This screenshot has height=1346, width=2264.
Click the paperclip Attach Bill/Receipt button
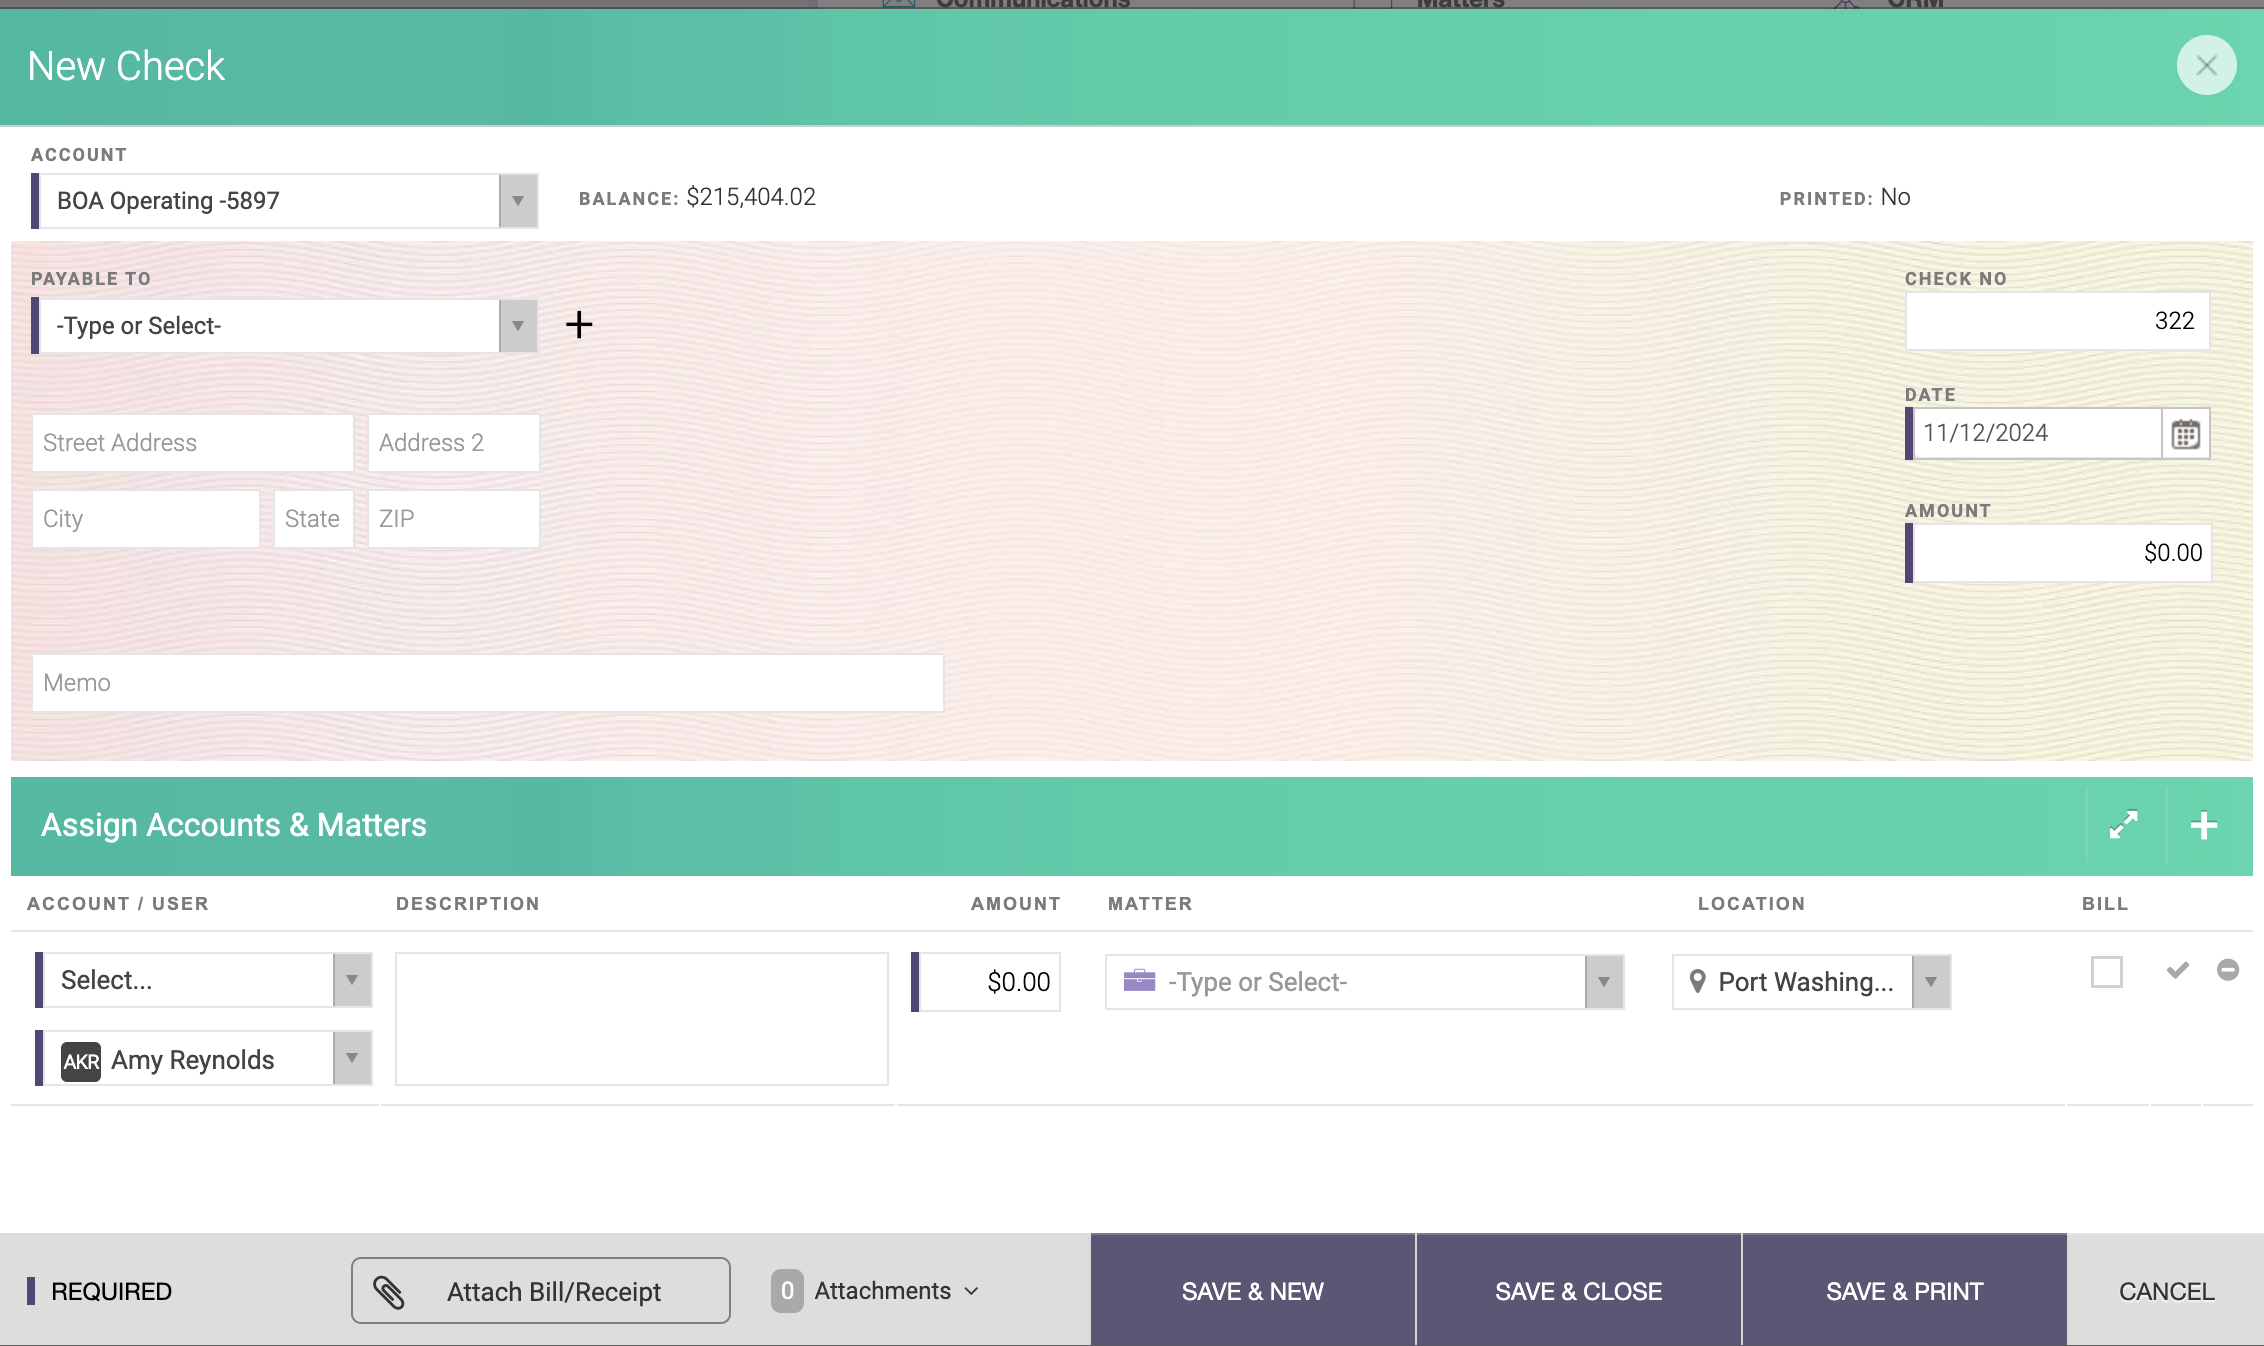541,1291
